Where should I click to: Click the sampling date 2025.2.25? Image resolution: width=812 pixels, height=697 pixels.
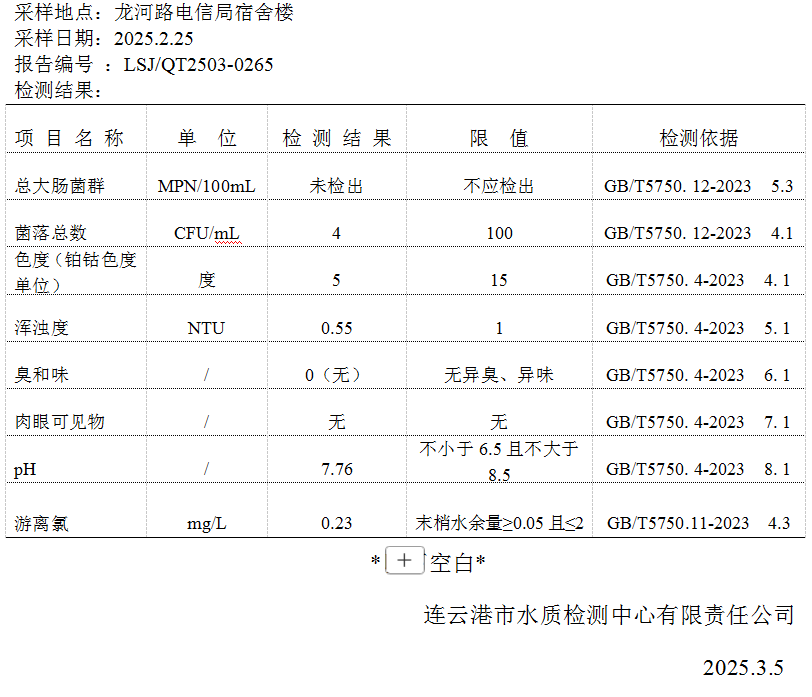coord(154,39)
